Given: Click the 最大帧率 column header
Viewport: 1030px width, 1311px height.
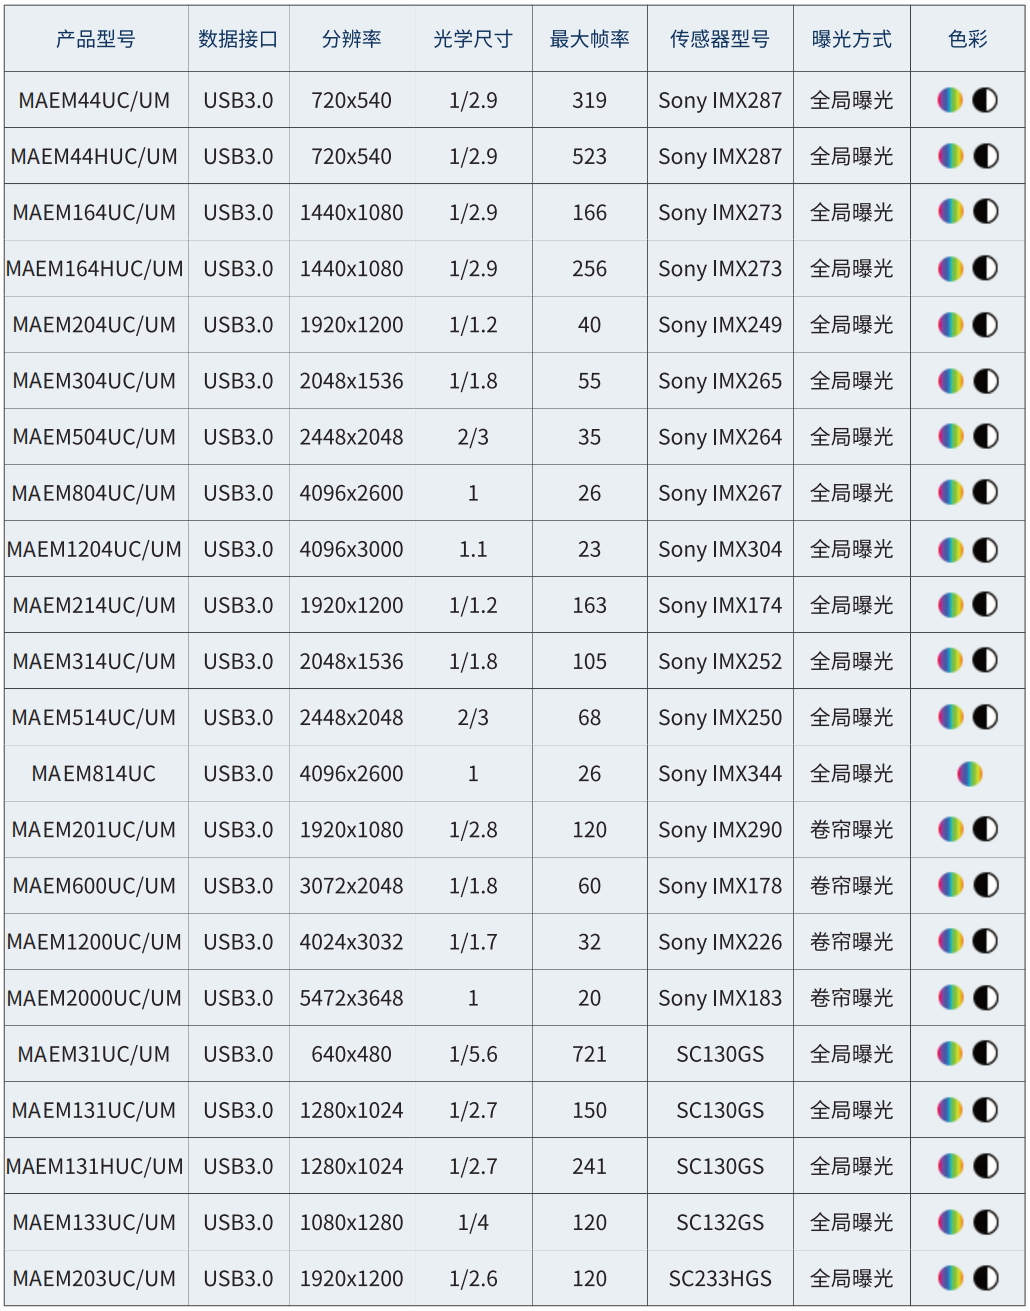Looking at the screenshot, I should tap(589, 39).
